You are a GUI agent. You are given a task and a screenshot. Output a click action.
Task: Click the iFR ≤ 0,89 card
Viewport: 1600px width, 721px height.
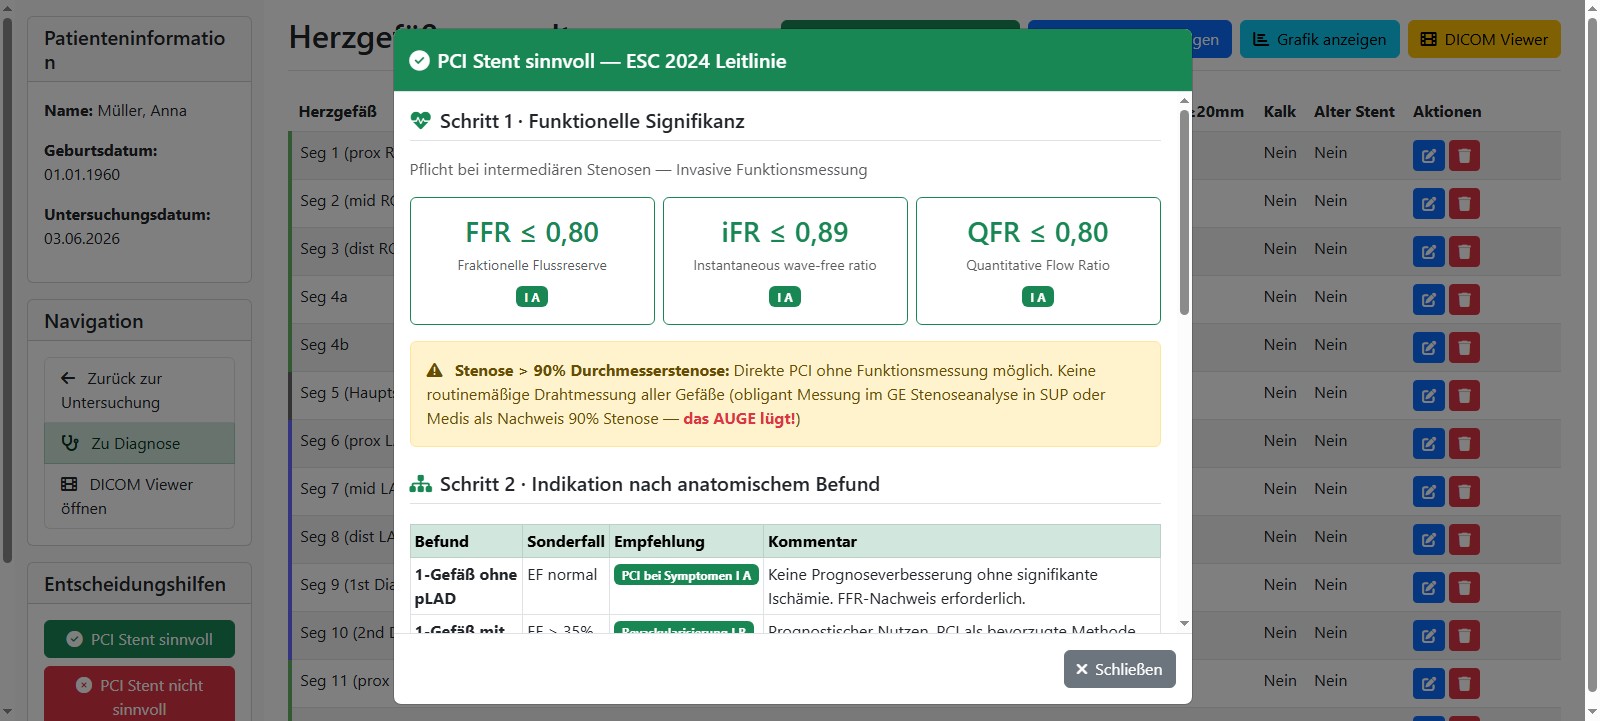tap(785, 261)
